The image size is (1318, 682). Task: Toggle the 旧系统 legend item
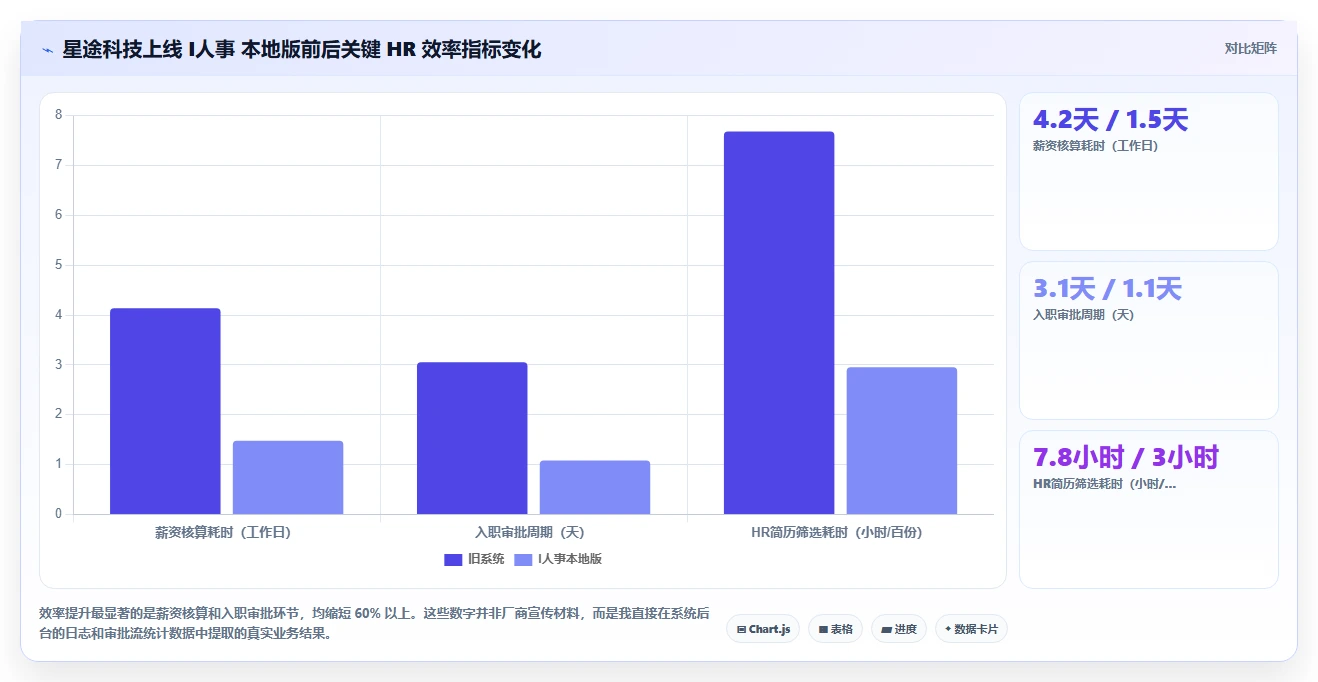(x=474, y=559)
